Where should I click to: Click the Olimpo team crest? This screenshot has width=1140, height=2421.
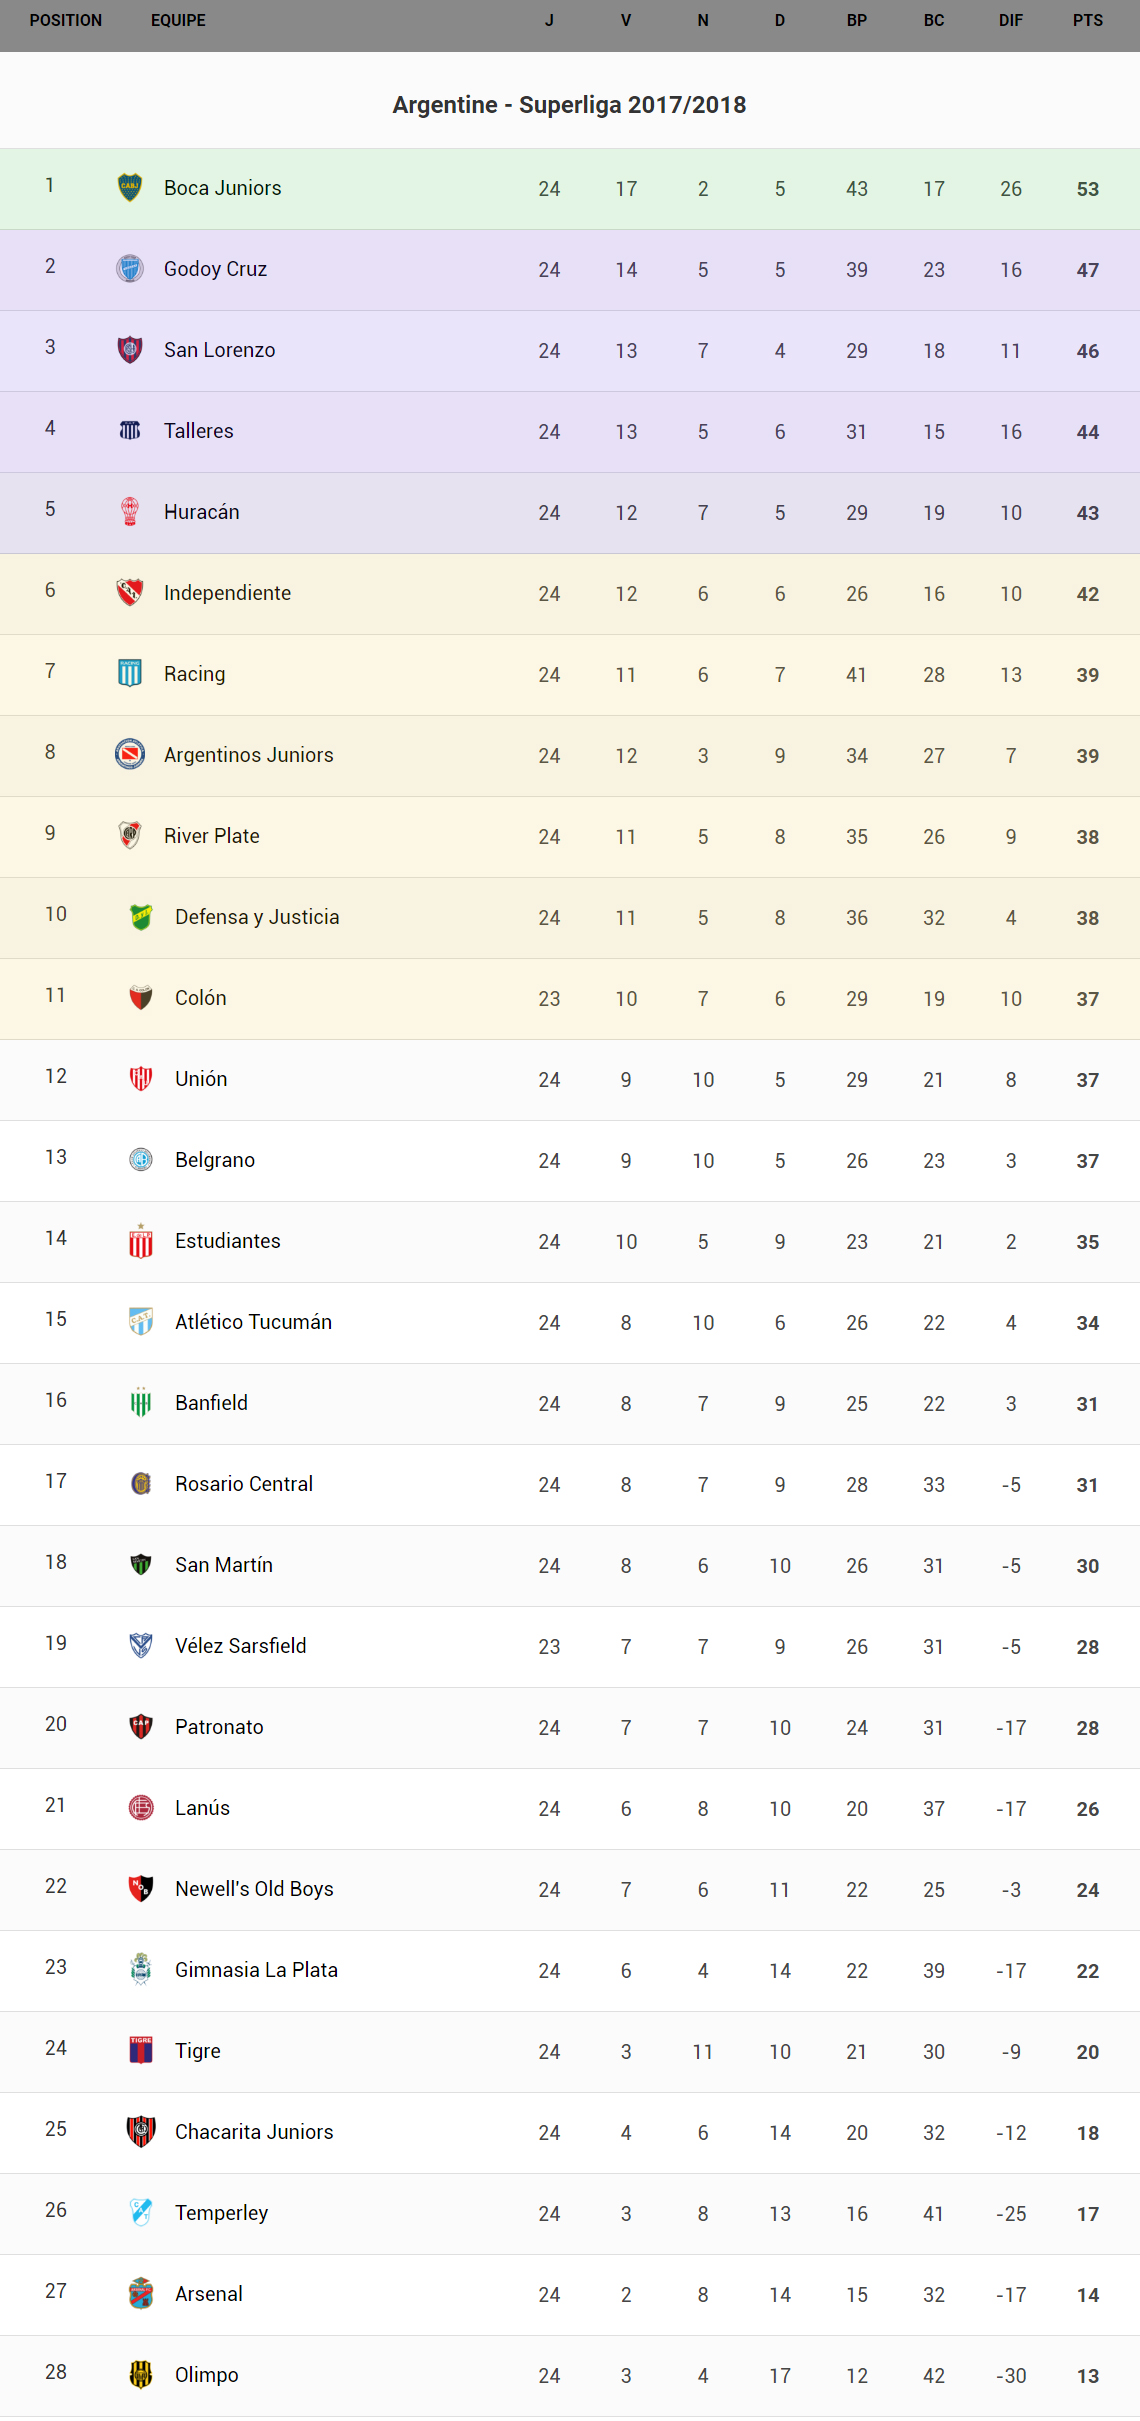141,2375
